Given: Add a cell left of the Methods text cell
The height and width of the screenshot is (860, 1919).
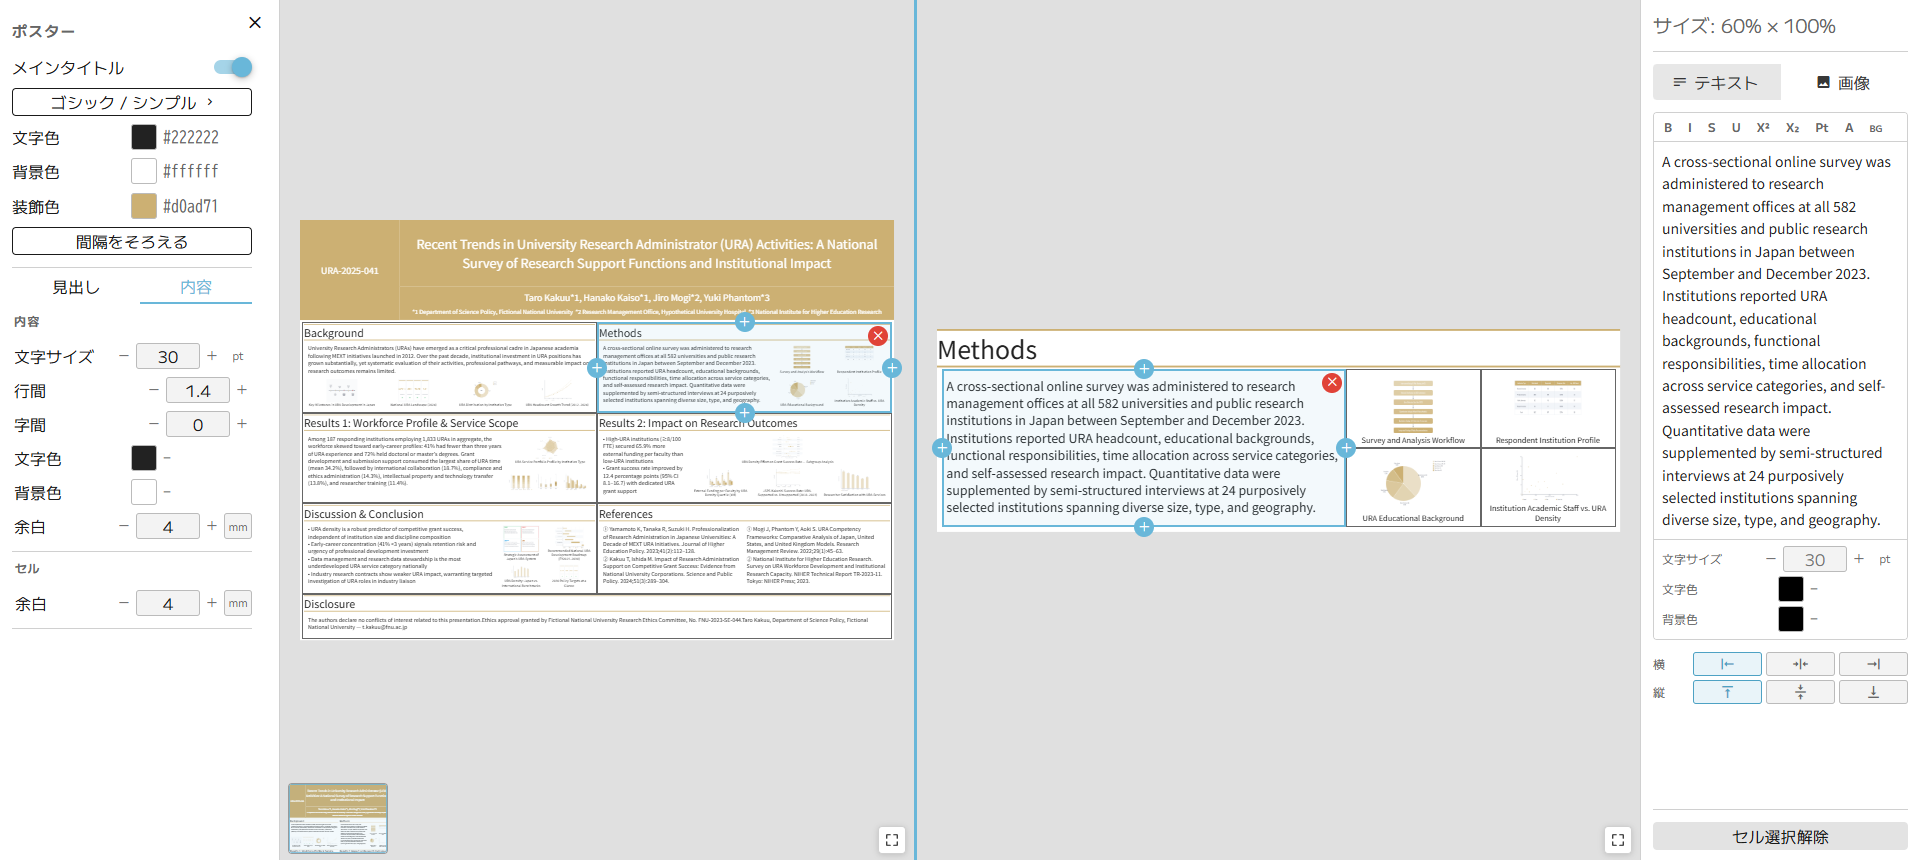Looking at the screenshot, I should 942,448.
